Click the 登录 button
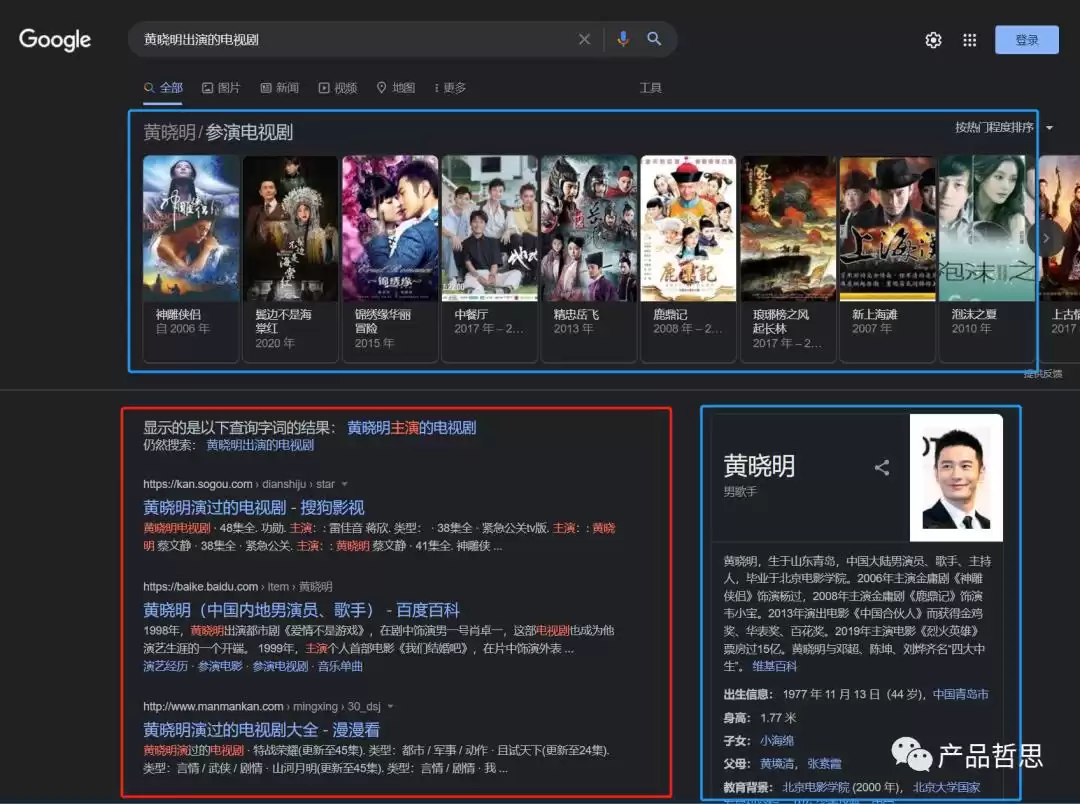1080x804 pixels. (1026, 39)
